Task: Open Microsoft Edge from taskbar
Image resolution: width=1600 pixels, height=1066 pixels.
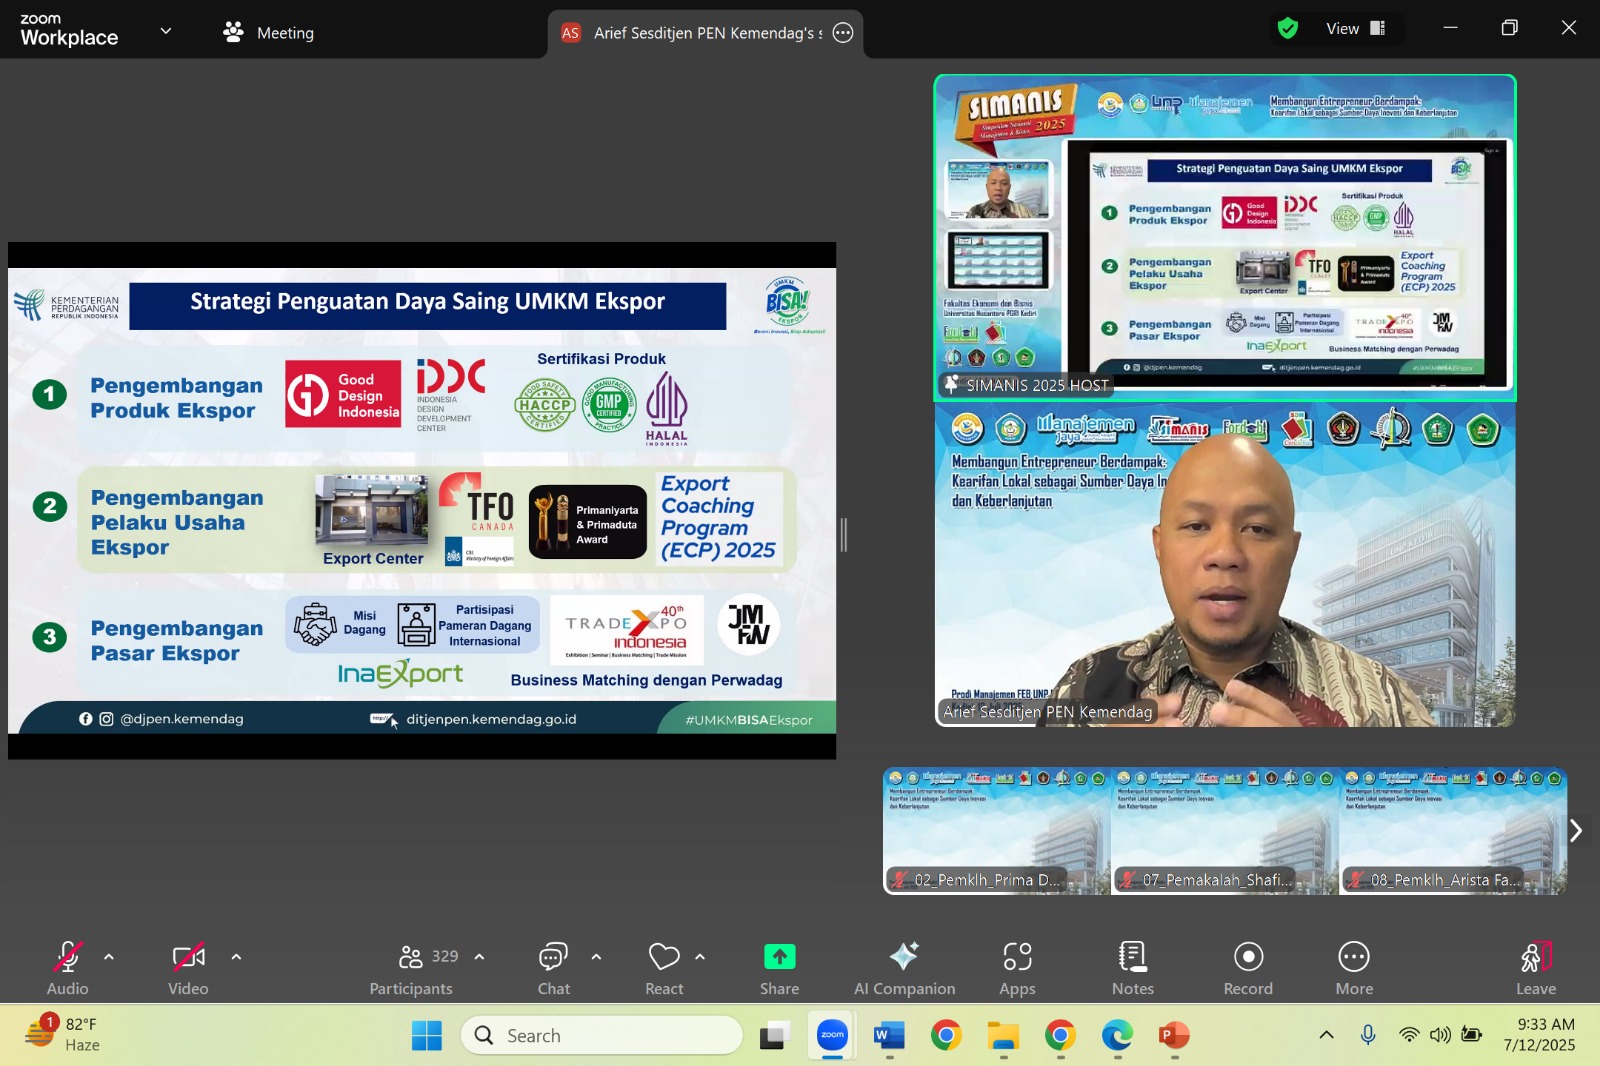Action: click(x=1117, y=1036)
